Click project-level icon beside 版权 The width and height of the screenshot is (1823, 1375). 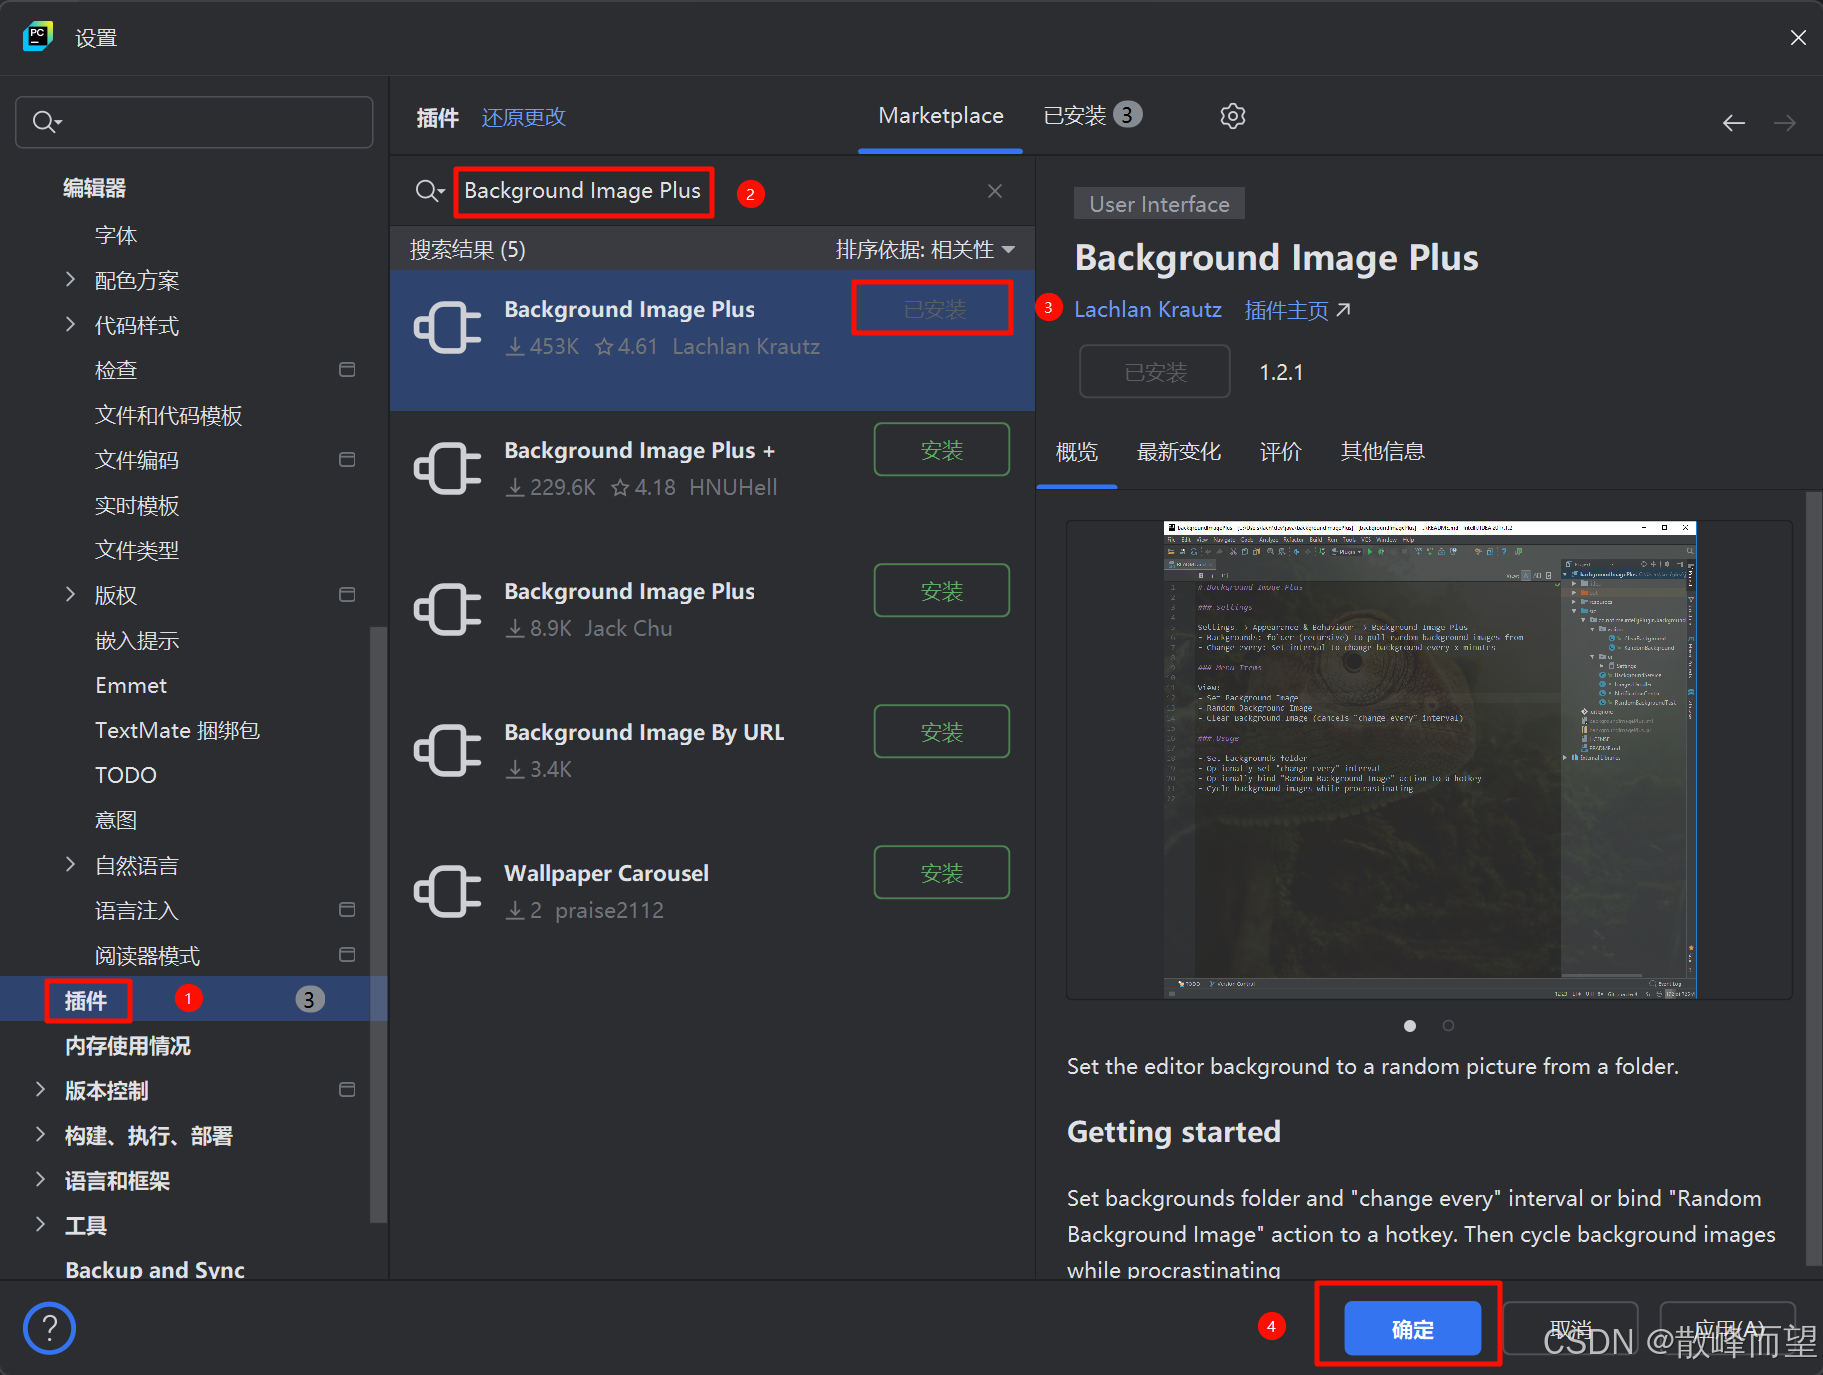tap(347, 595)
